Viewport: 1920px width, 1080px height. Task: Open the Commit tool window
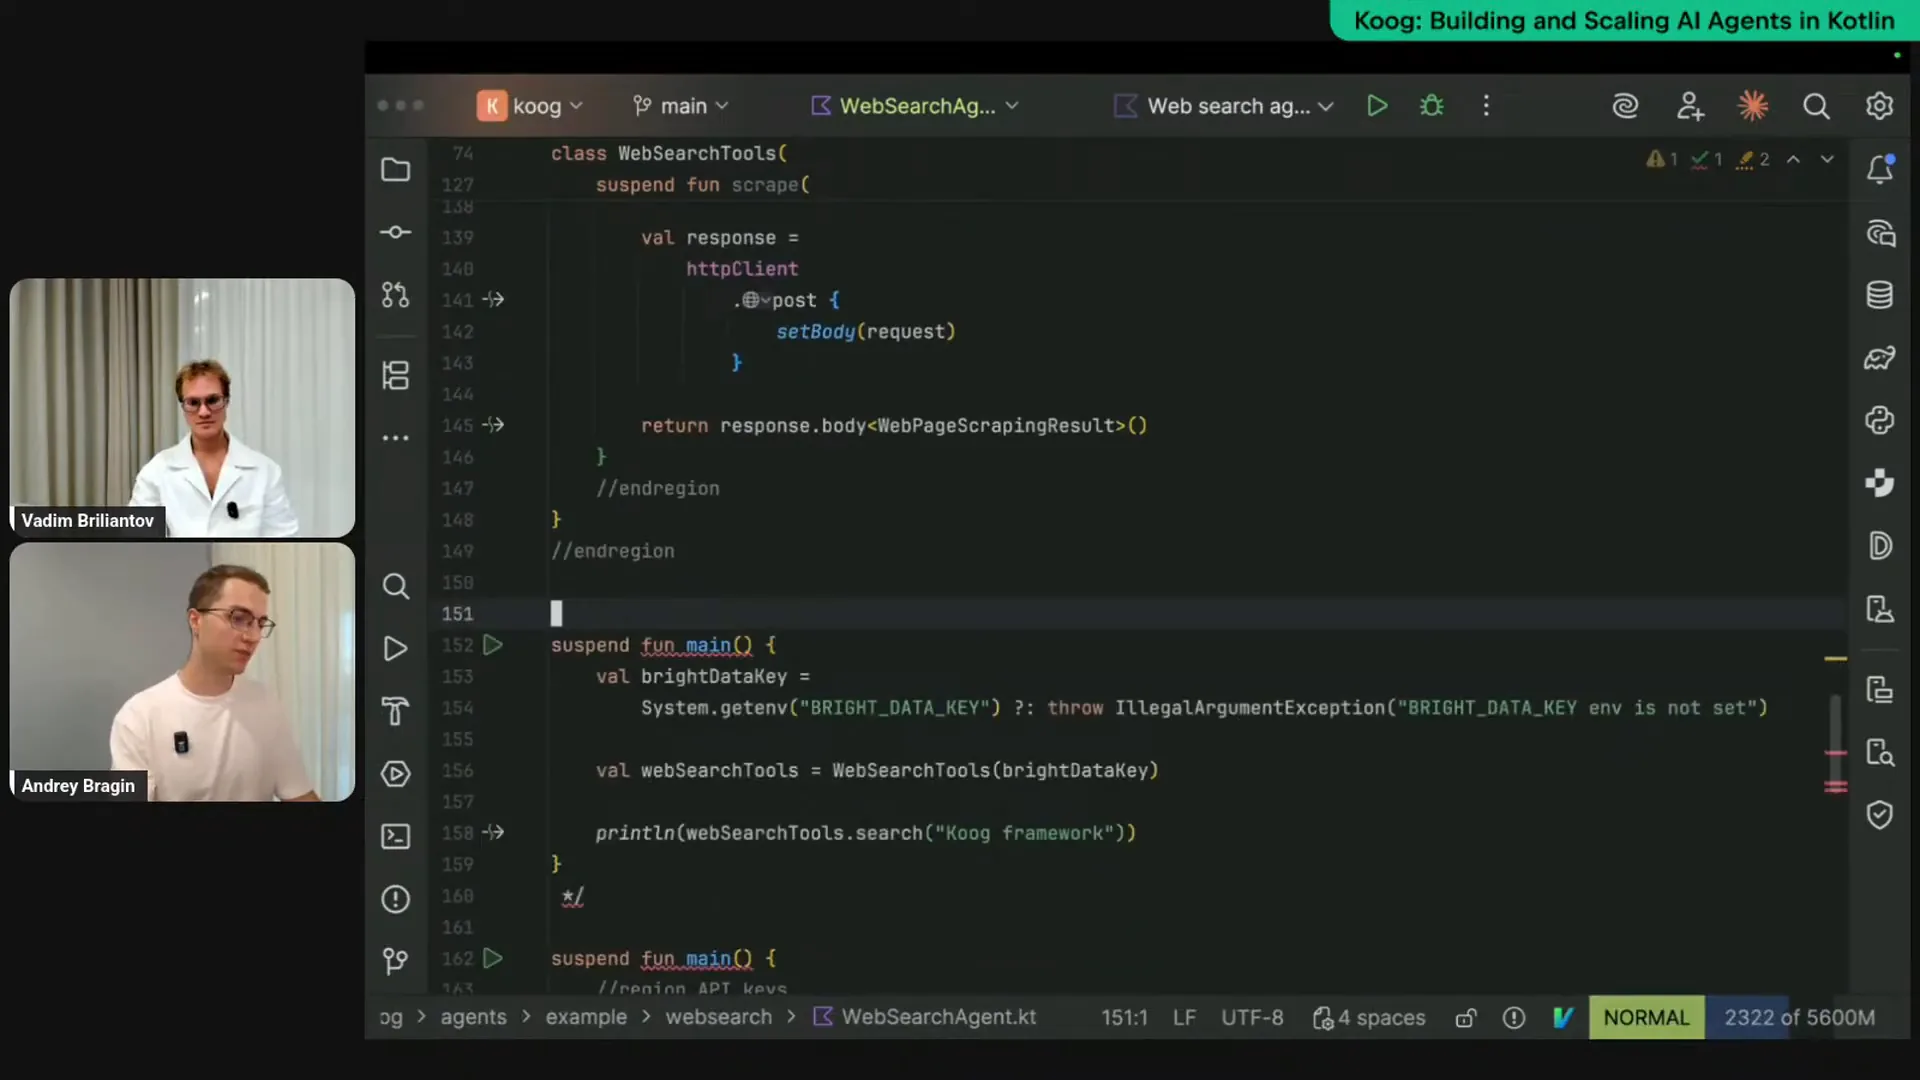click(x=396, y=232)
